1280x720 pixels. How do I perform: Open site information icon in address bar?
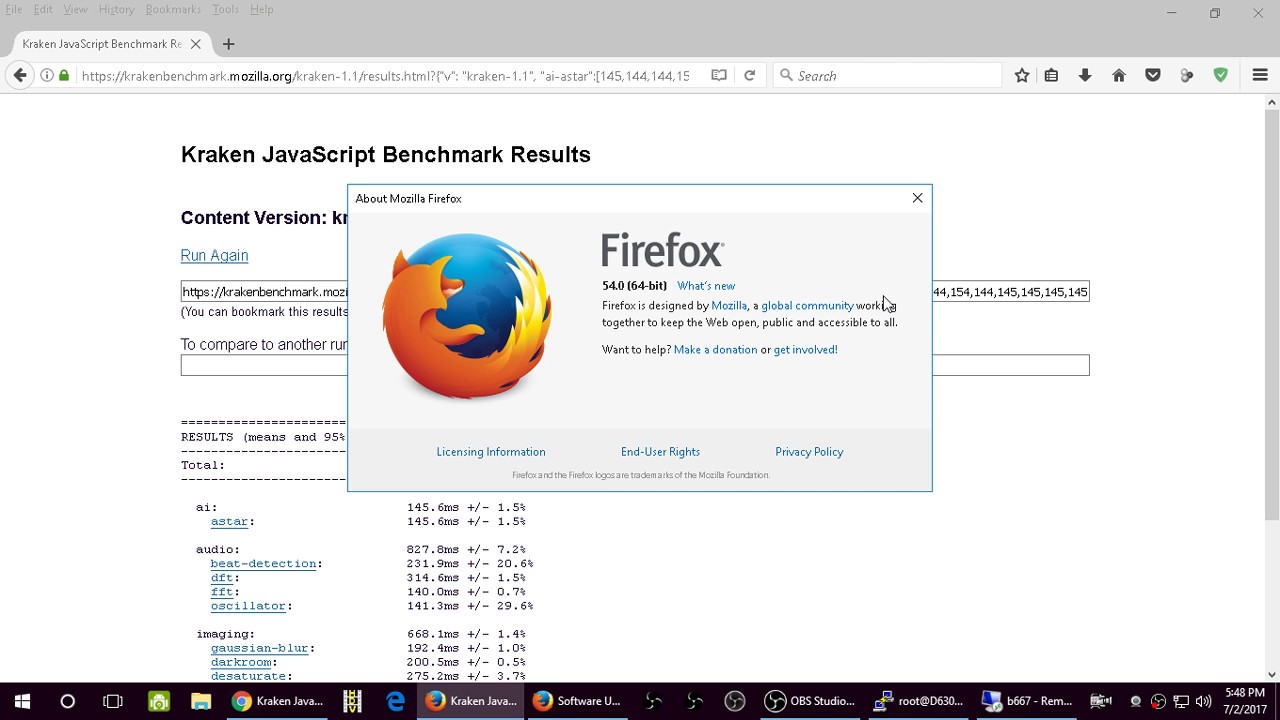coord(47,75)
